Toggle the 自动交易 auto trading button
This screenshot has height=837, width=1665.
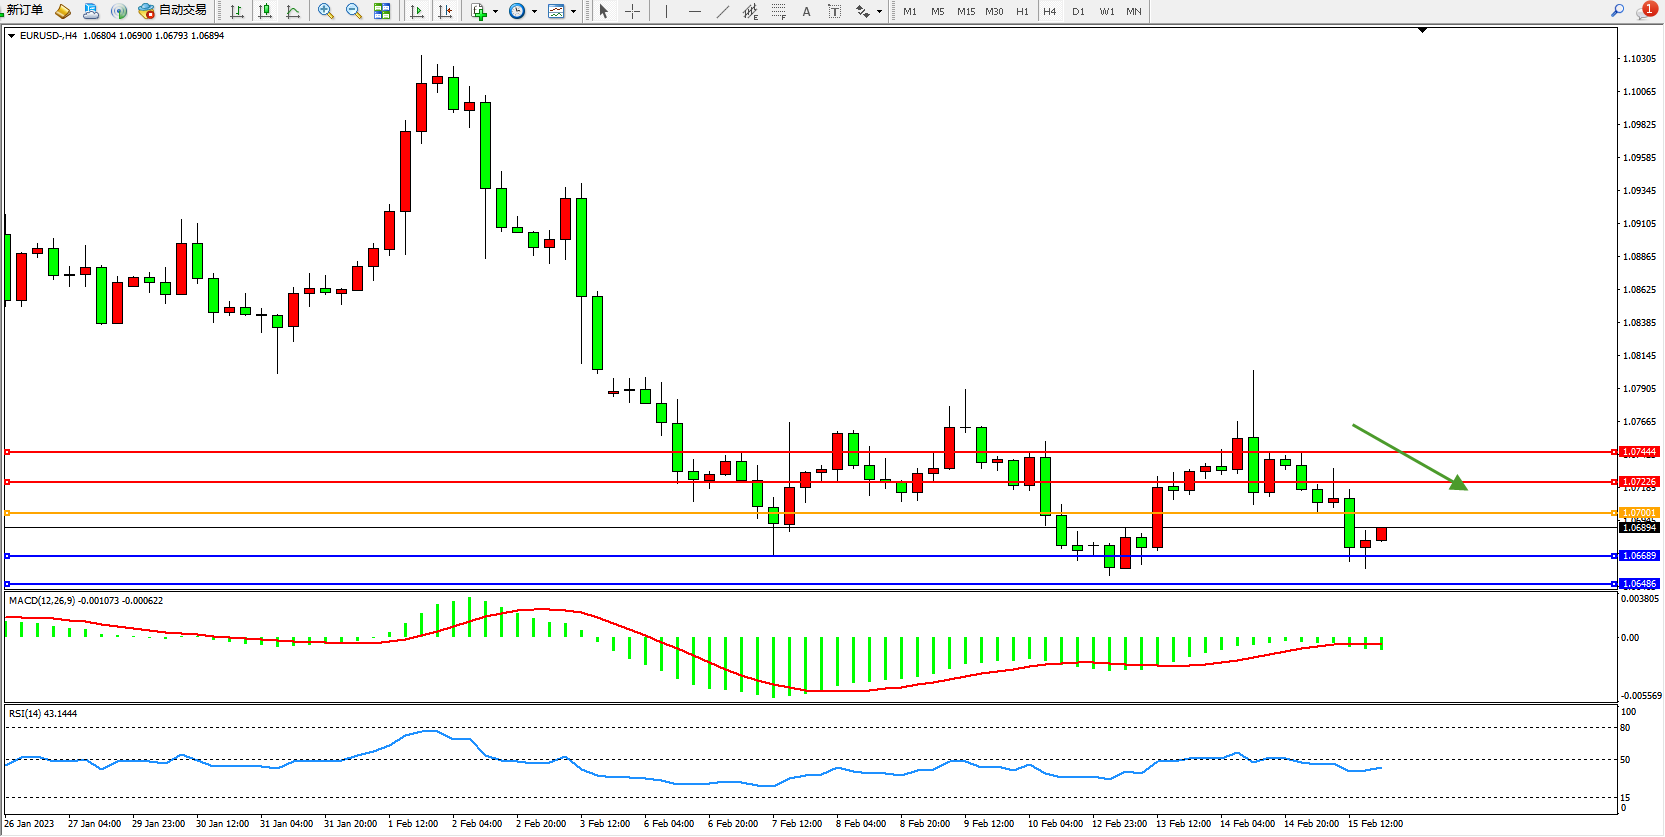point(173,11)
